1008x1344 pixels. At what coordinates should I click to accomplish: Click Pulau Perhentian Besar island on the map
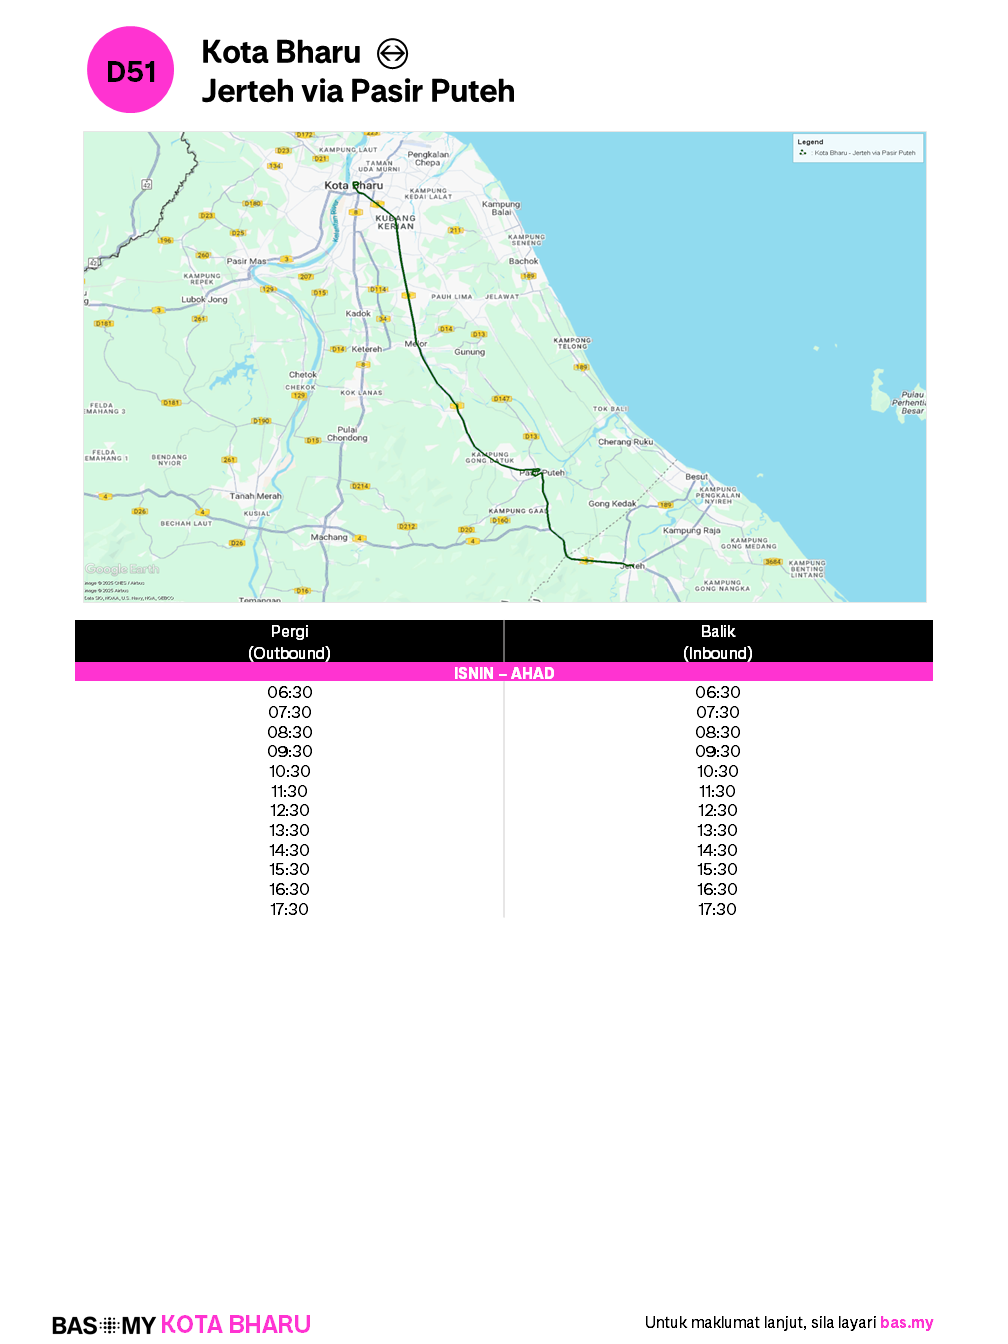[x=880, y=392]
